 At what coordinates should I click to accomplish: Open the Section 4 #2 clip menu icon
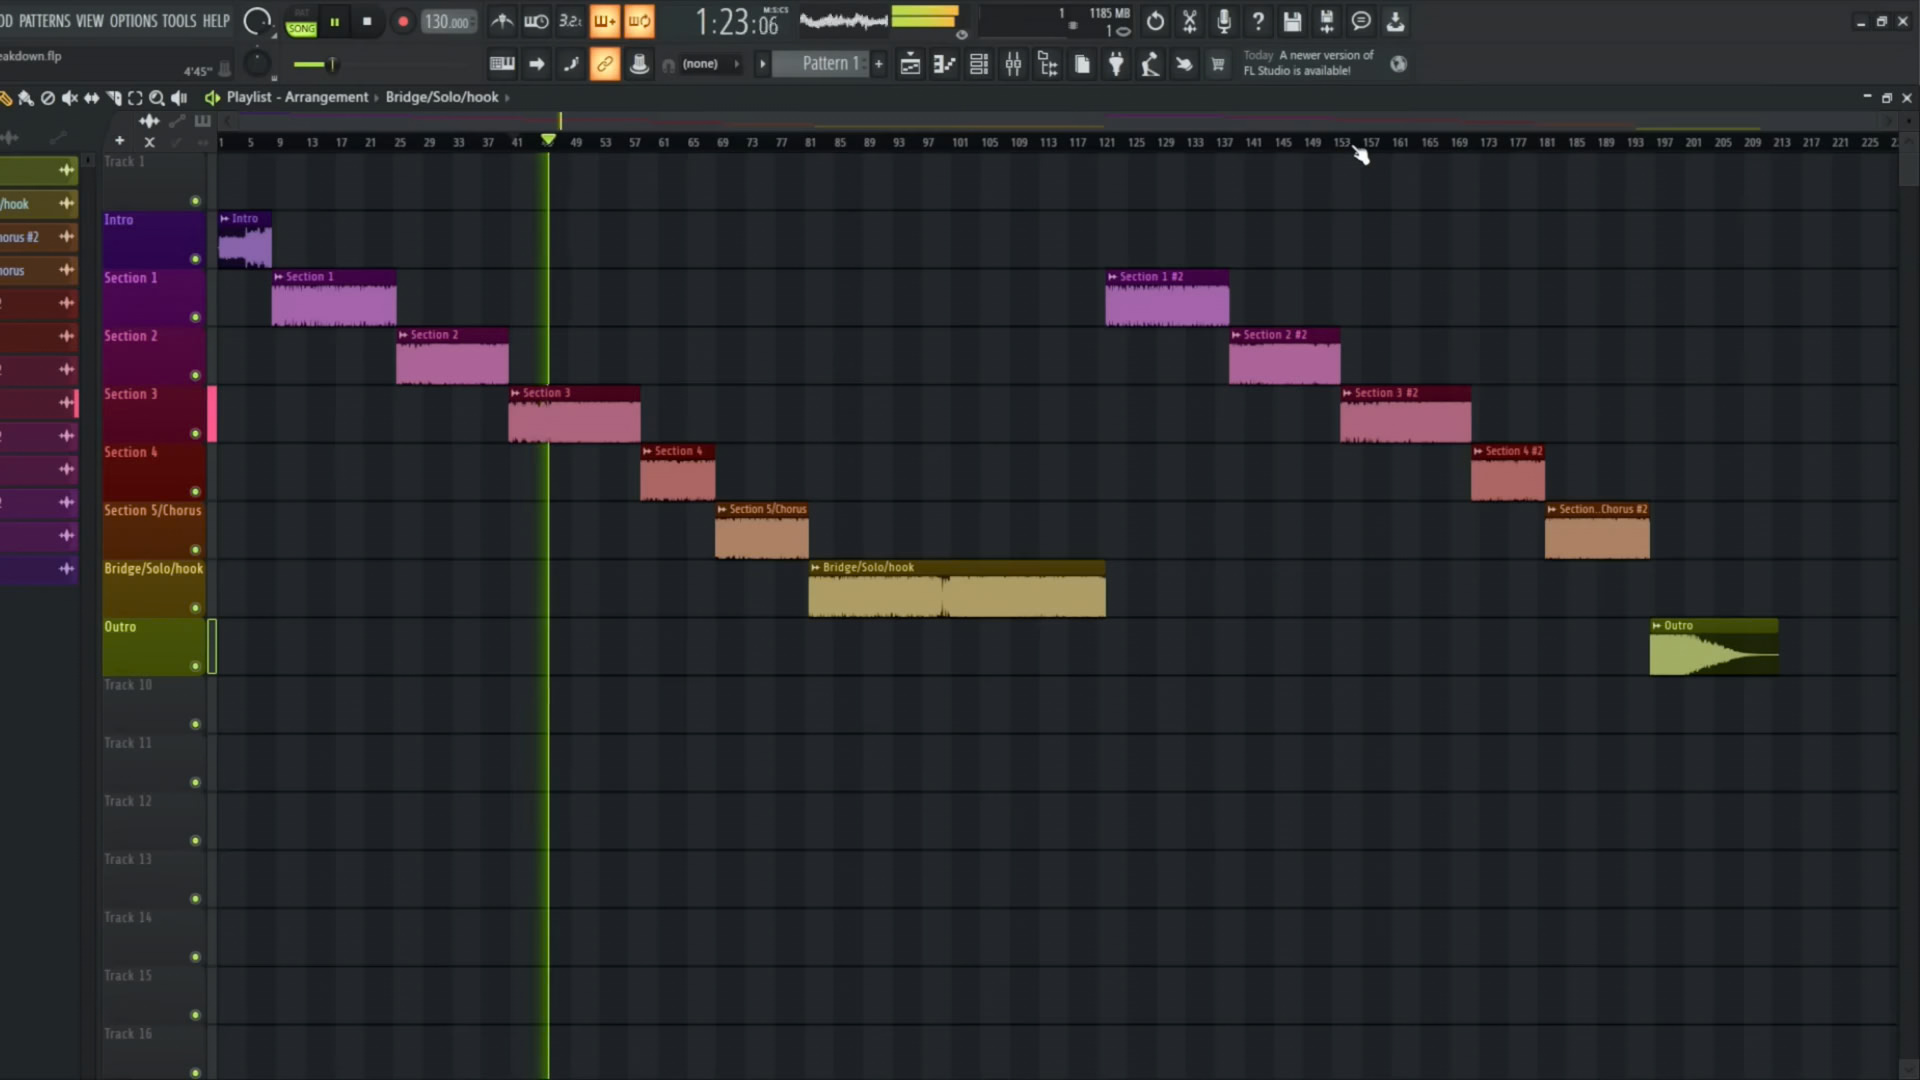[x=1478, y=451]
